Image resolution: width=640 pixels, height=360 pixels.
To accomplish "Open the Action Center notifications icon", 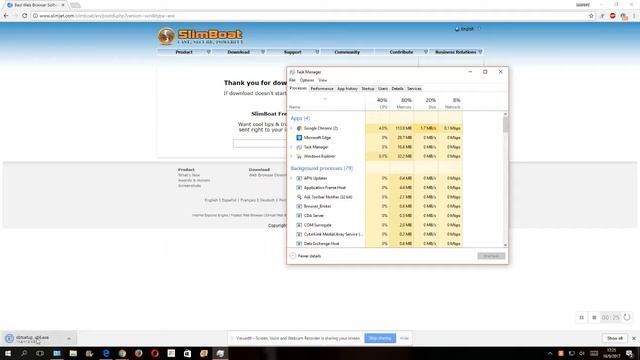I will (630, 353).
